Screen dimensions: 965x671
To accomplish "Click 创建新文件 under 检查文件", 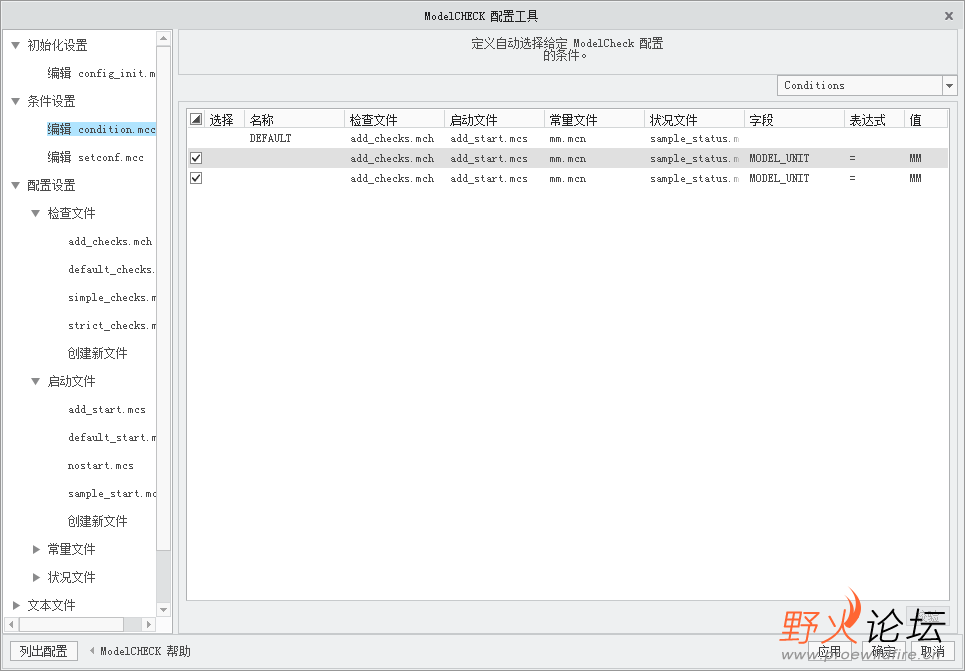I will pos(97,353).
